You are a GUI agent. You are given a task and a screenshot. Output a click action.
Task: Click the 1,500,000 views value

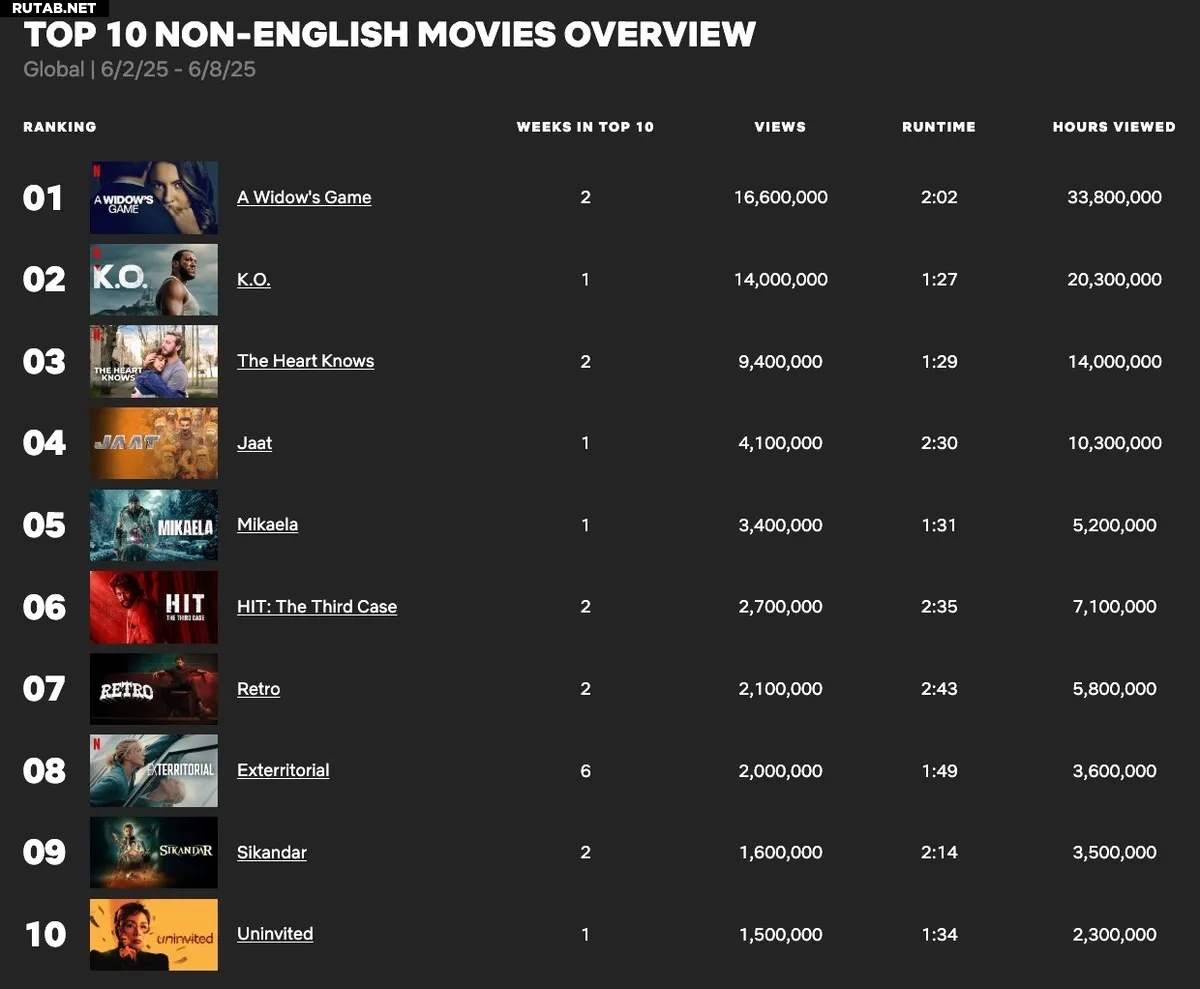click(x=781, y=934)
